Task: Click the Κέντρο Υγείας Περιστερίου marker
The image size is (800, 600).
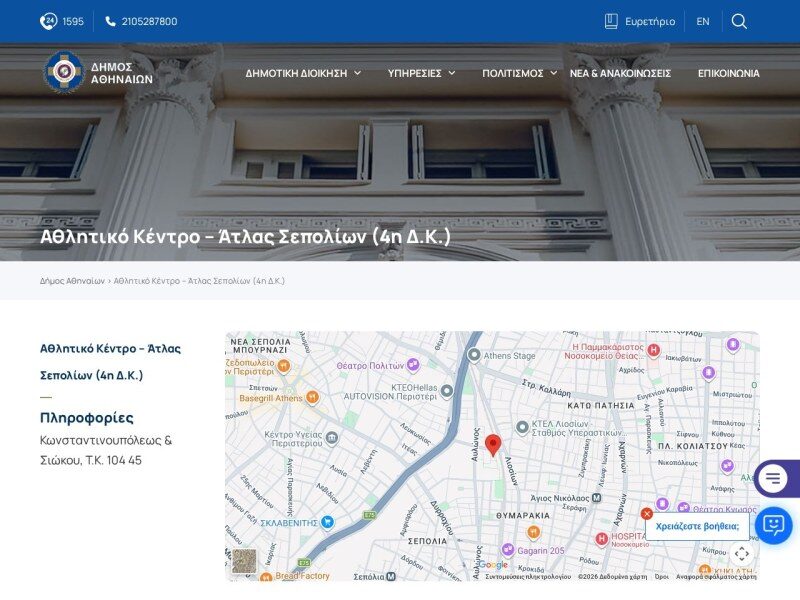Action: (x=332, y=438)
